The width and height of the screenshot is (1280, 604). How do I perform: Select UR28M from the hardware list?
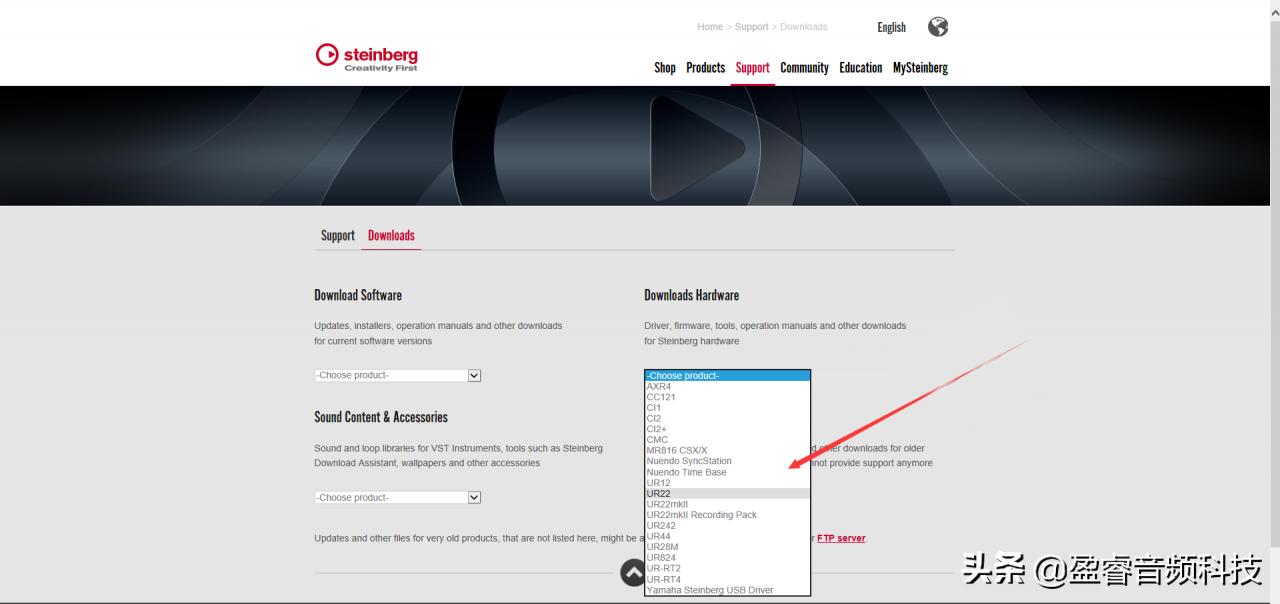click(727, 547)
